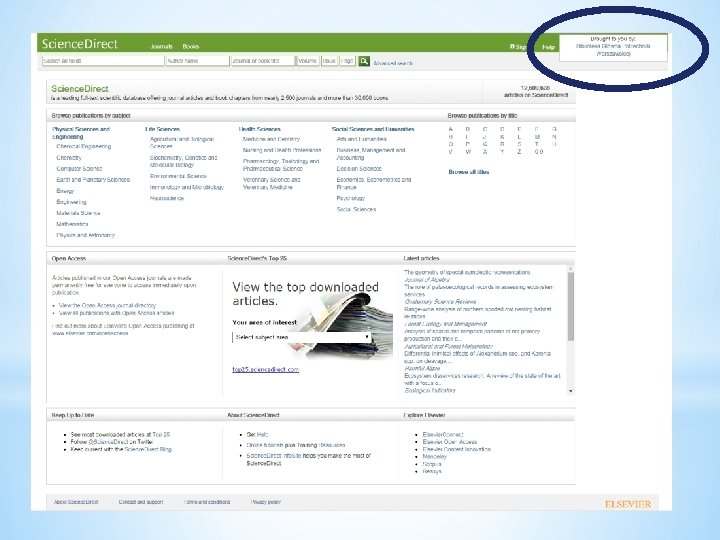
Task: Browse titles starting with letter A
Action: click(x=450, y=129)
